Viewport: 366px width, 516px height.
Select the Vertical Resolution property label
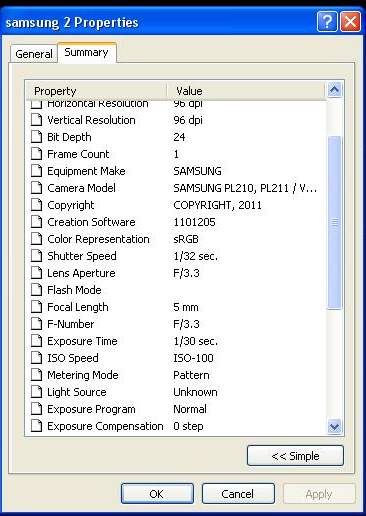point(91,120)
